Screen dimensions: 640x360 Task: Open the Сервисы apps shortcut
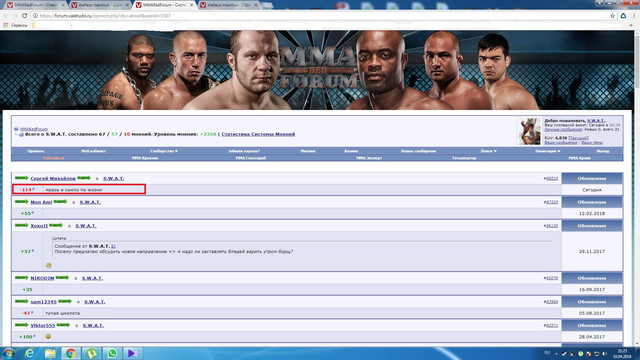tap(16, 25)
